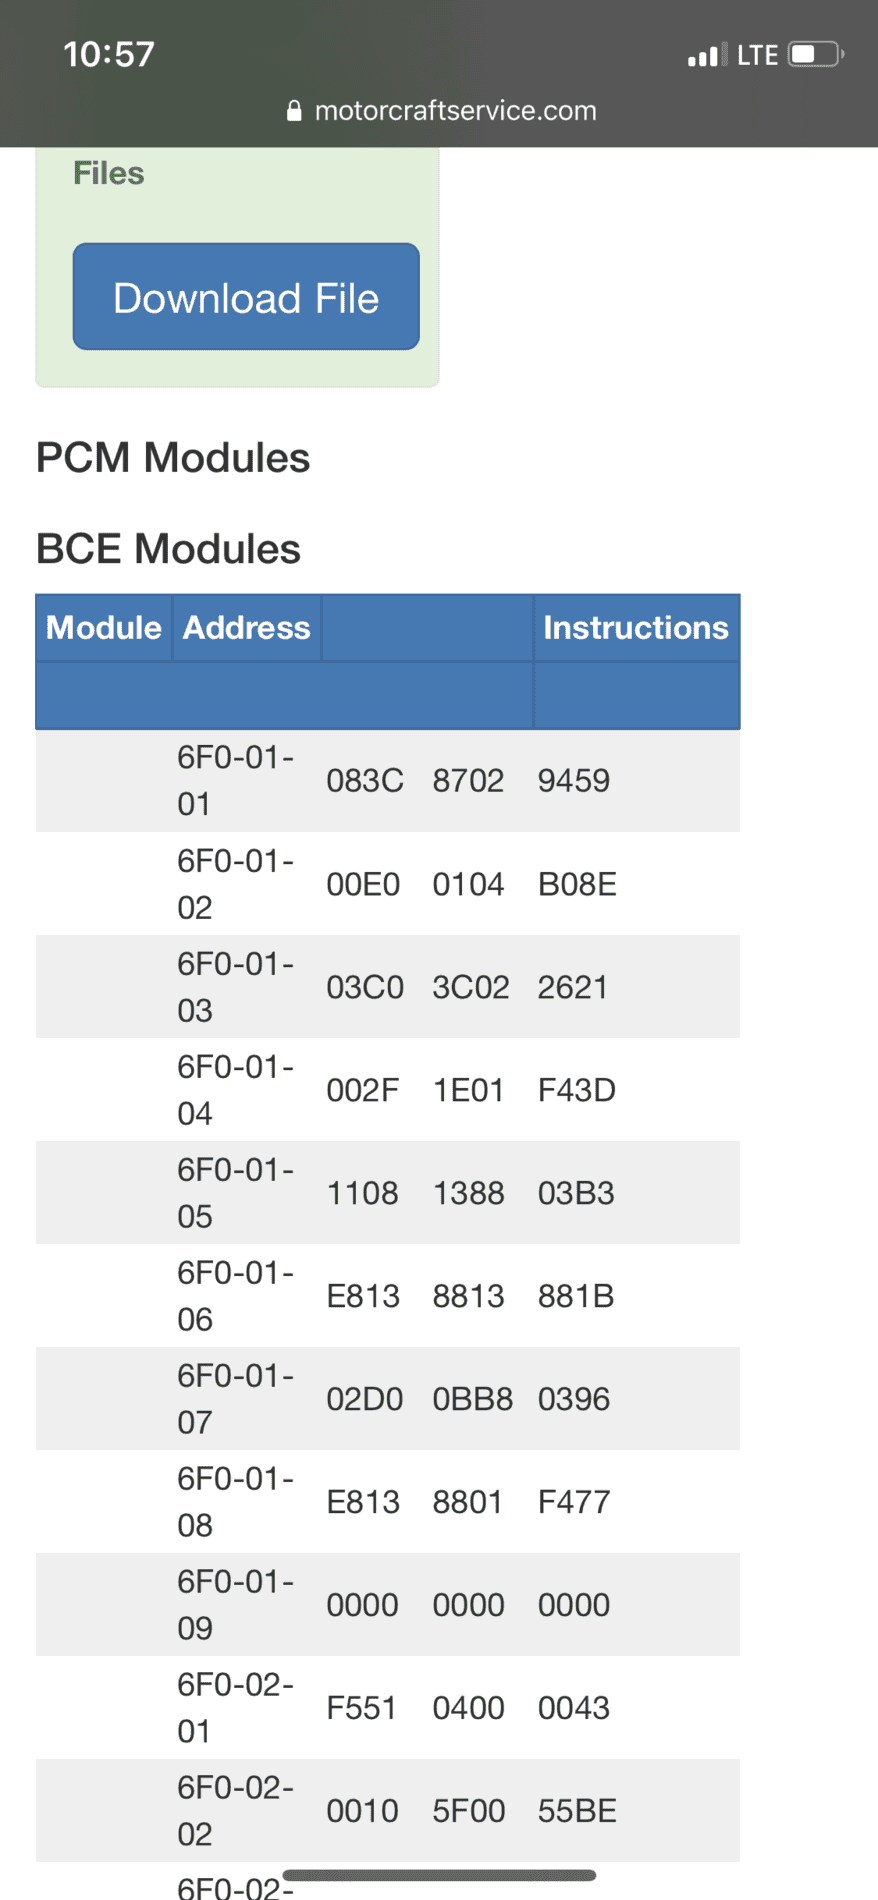This screenshot has width=878, height=1900.
Task: Tap value 083C in first row
Action: (x=365, y=781)
